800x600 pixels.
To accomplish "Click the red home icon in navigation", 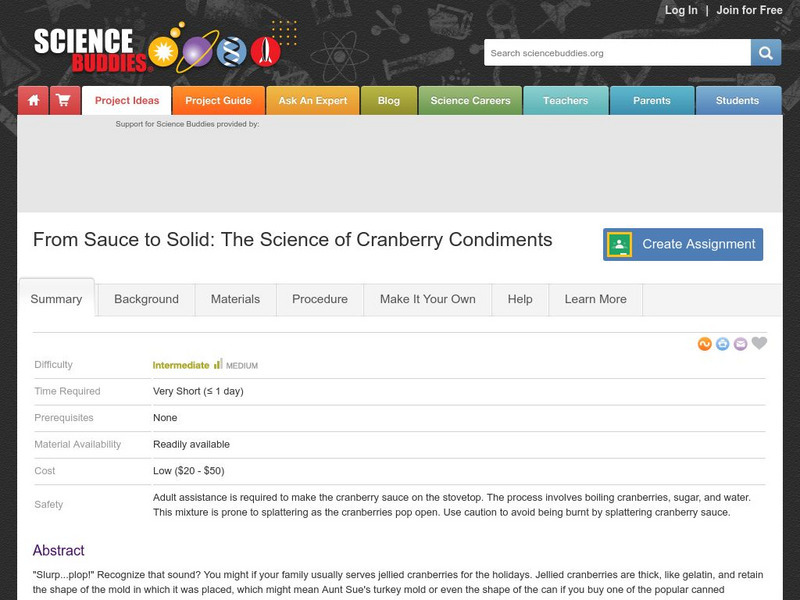I will (x=31, y=101).
